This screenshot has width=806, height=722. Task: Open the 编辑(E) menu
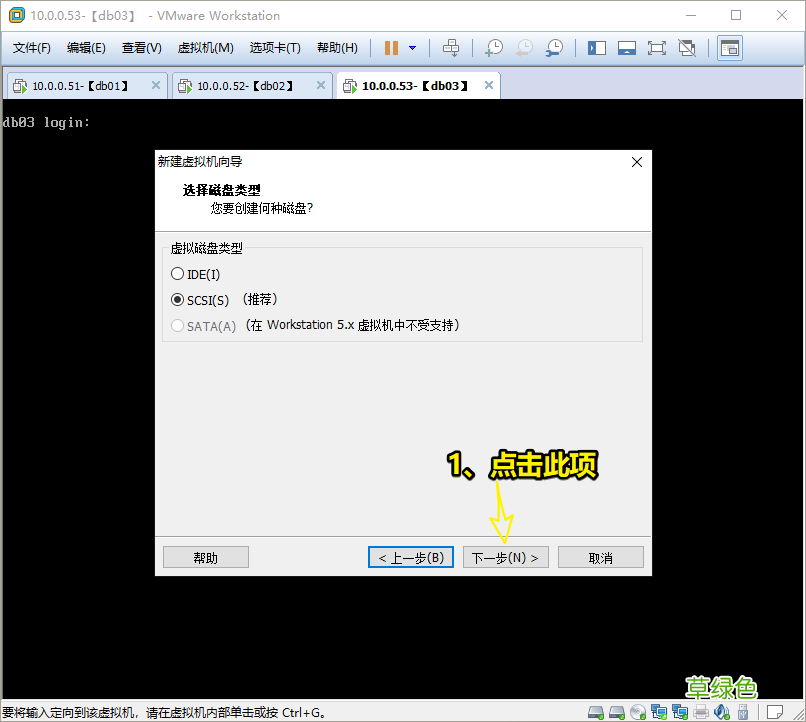(x=86, y=48)
